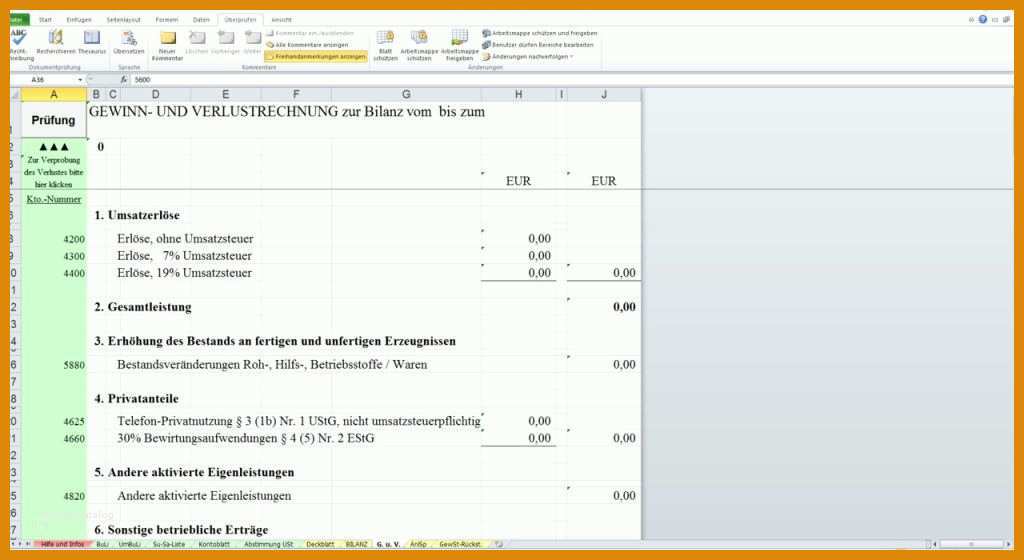Screen dimensions: 1024x560
Task: Open the Excel help question mark icon
Action: pyautogui.click(x=983, y=20)
